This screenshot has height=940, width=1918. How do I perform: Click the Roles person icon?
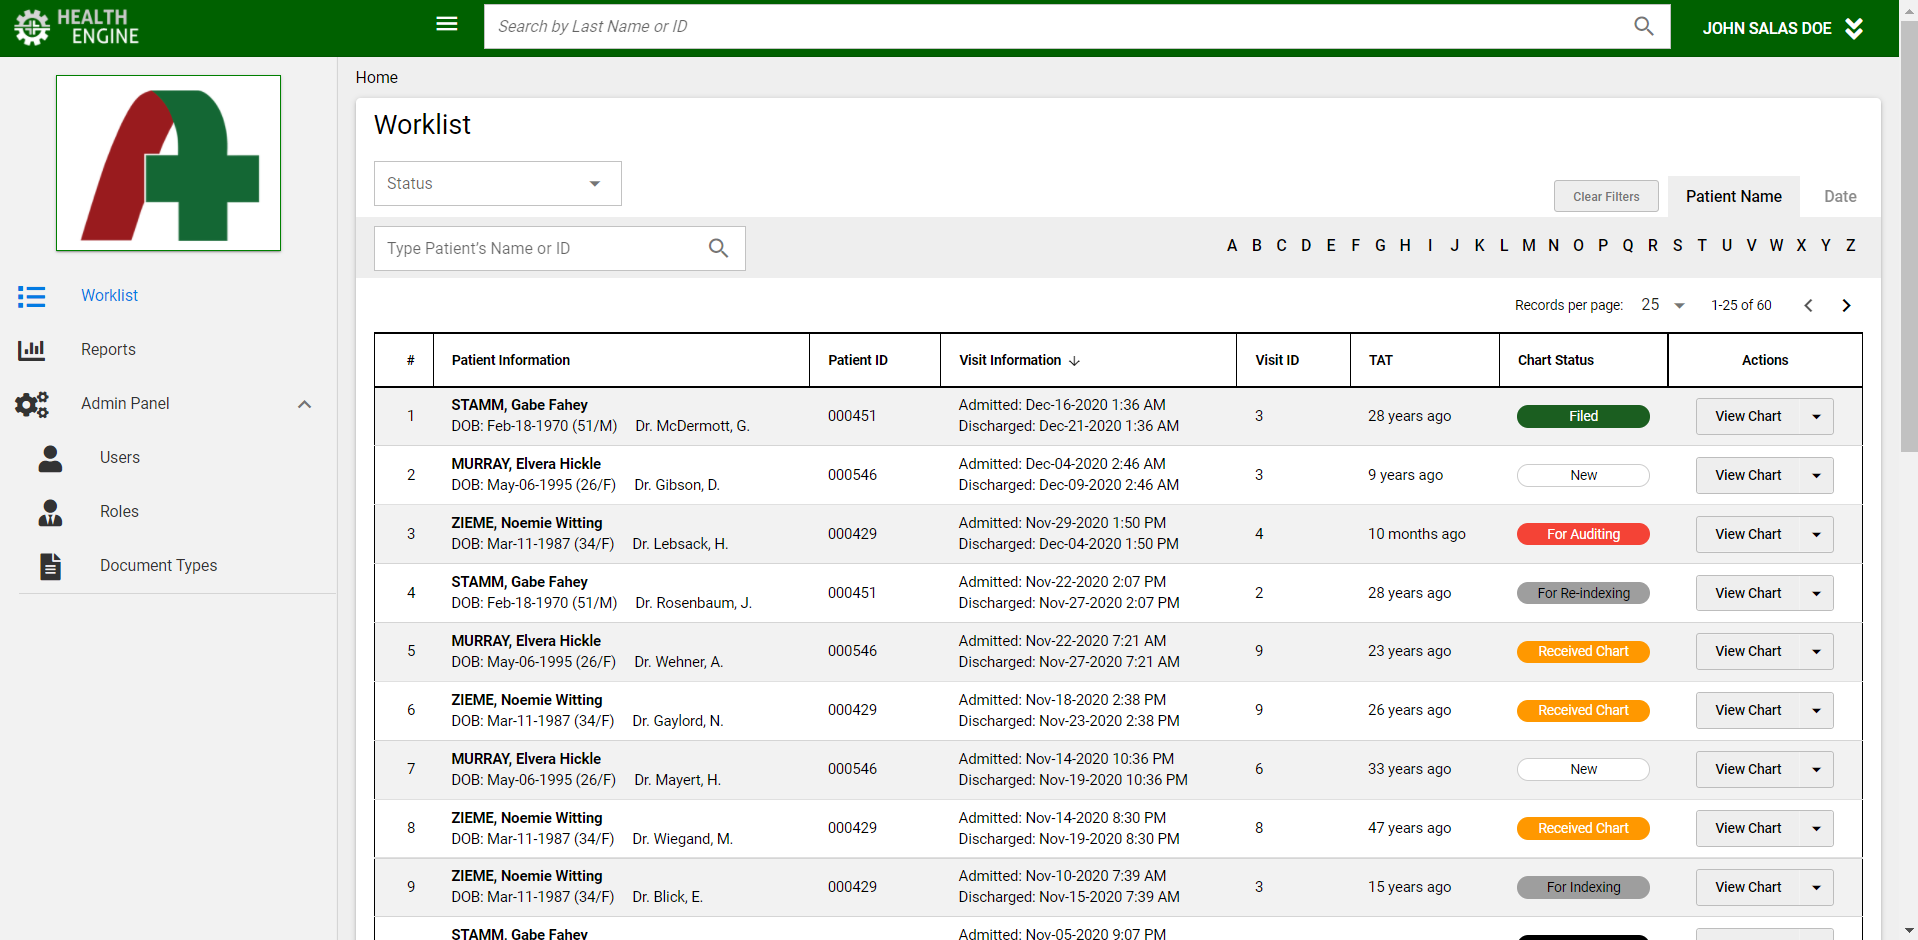50,512
